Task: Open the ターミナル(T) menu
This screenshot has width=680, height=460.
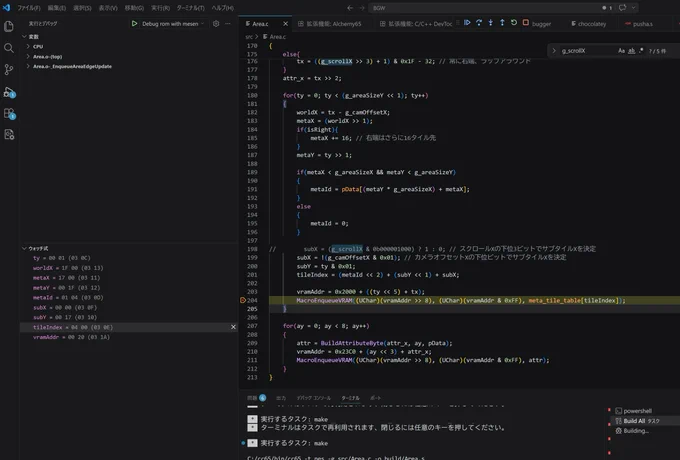Action: [190, 8]
